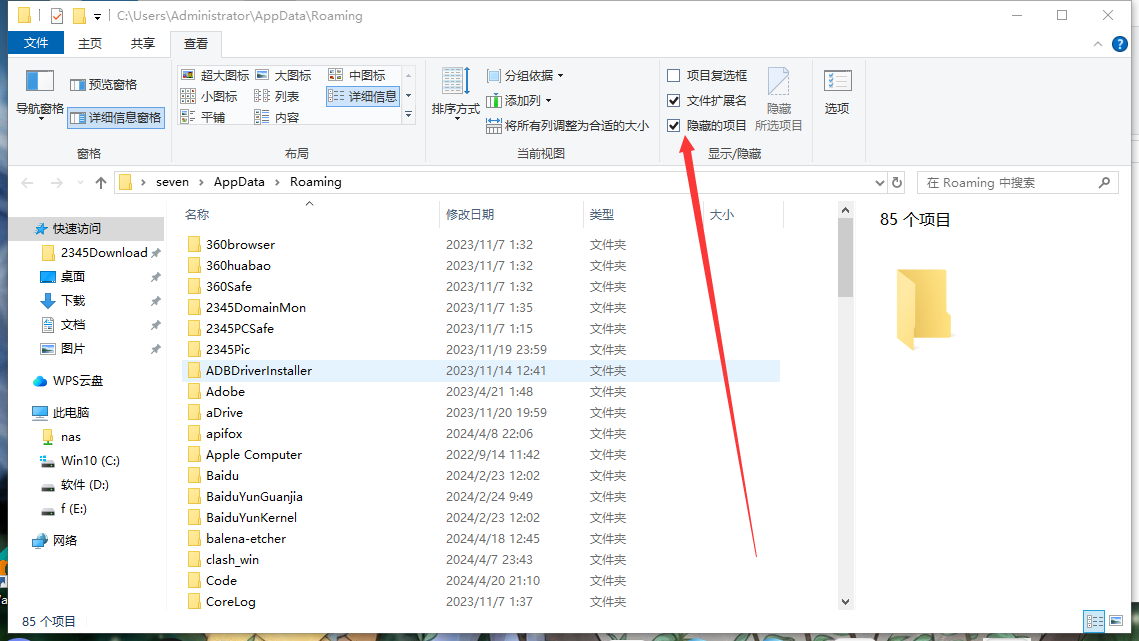Viewport: 1139px width, 641px height.
Task: Go up one folder level
Action: coord(101,182)
